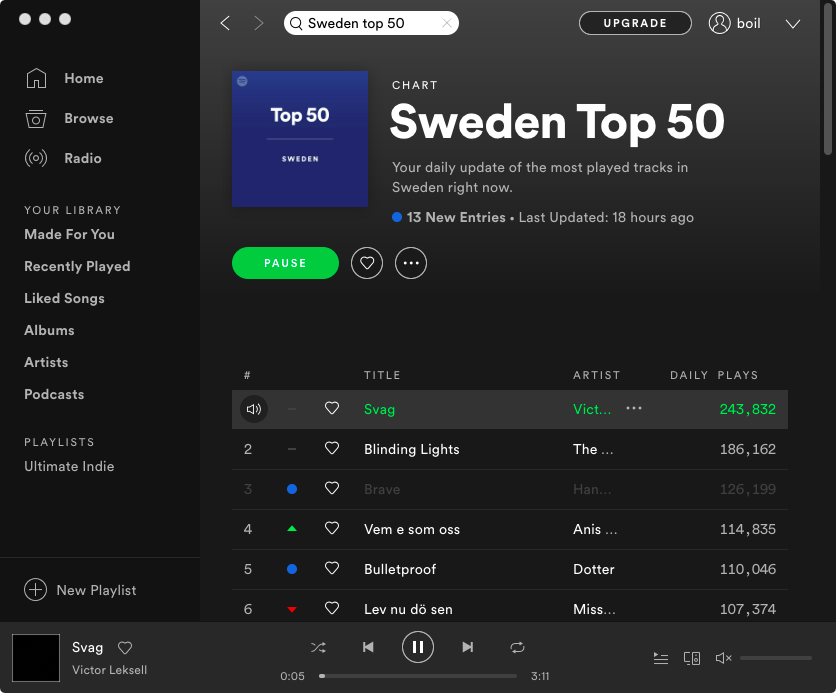Screen dimensions: 836x693
Task: Open the boil user profile
Action: pyautogui.click(x=735, y=23)
